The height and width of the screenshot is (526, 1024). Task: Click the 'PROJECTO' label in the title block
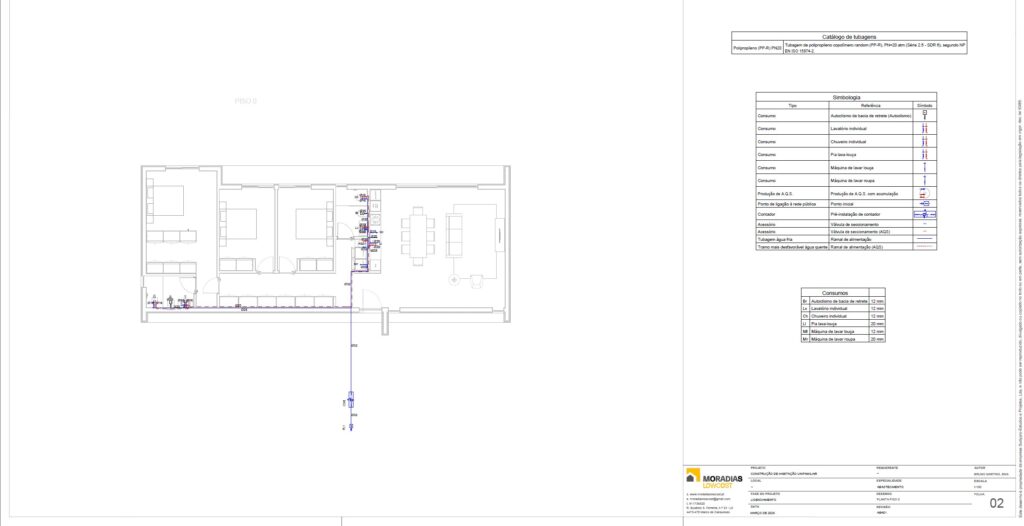pyautogui.click(x=758, y=468)
